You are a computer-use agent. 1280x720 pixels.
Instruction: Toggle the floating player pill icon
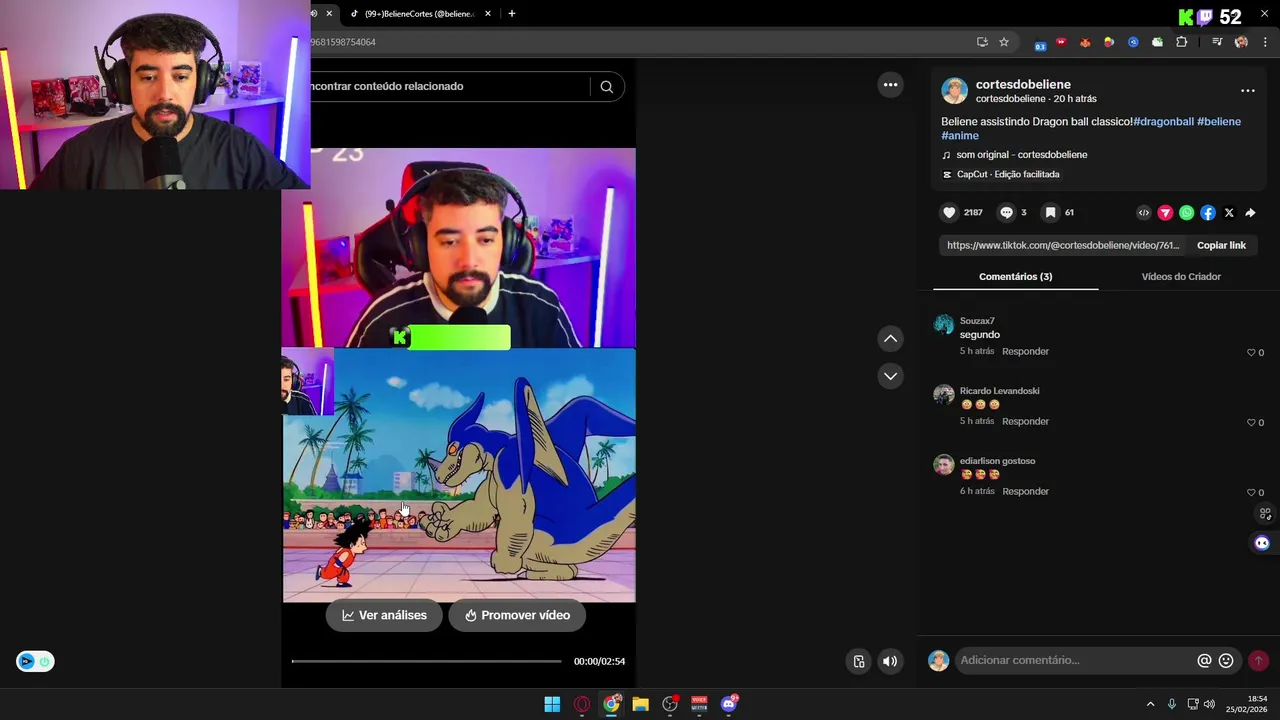coord(35,661)
